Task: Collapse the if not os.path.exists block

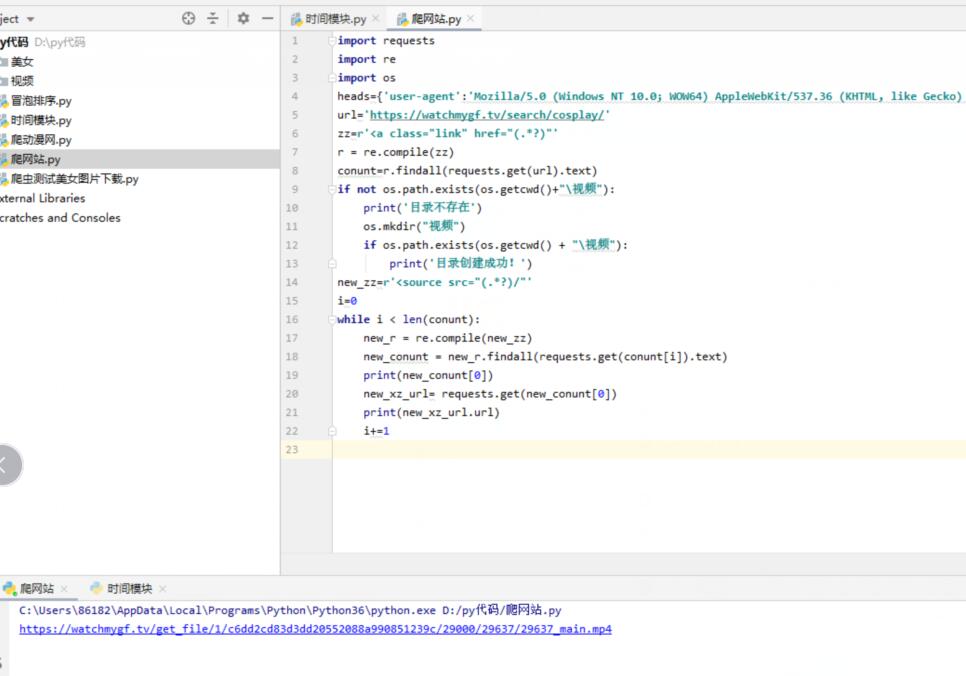Action: tap(331, 189)
